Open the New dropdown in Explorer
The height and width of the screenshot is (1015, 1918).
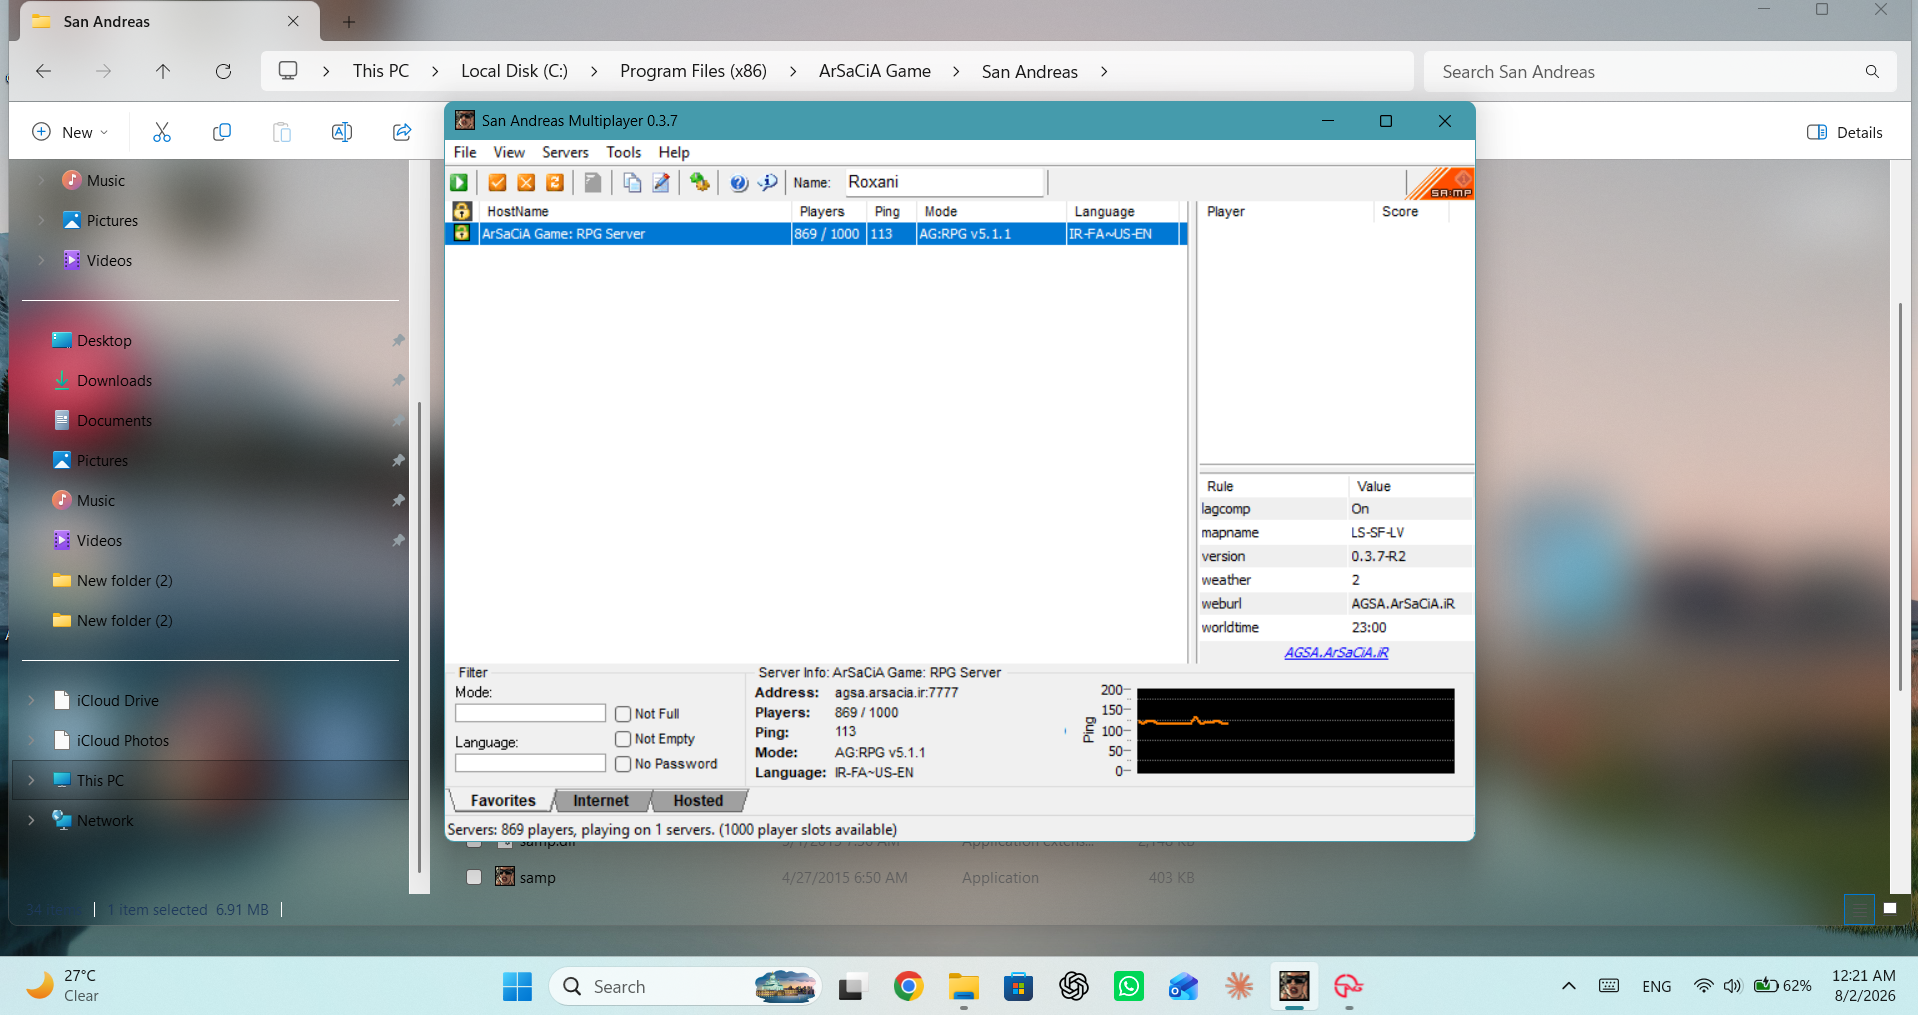(70, 132)
